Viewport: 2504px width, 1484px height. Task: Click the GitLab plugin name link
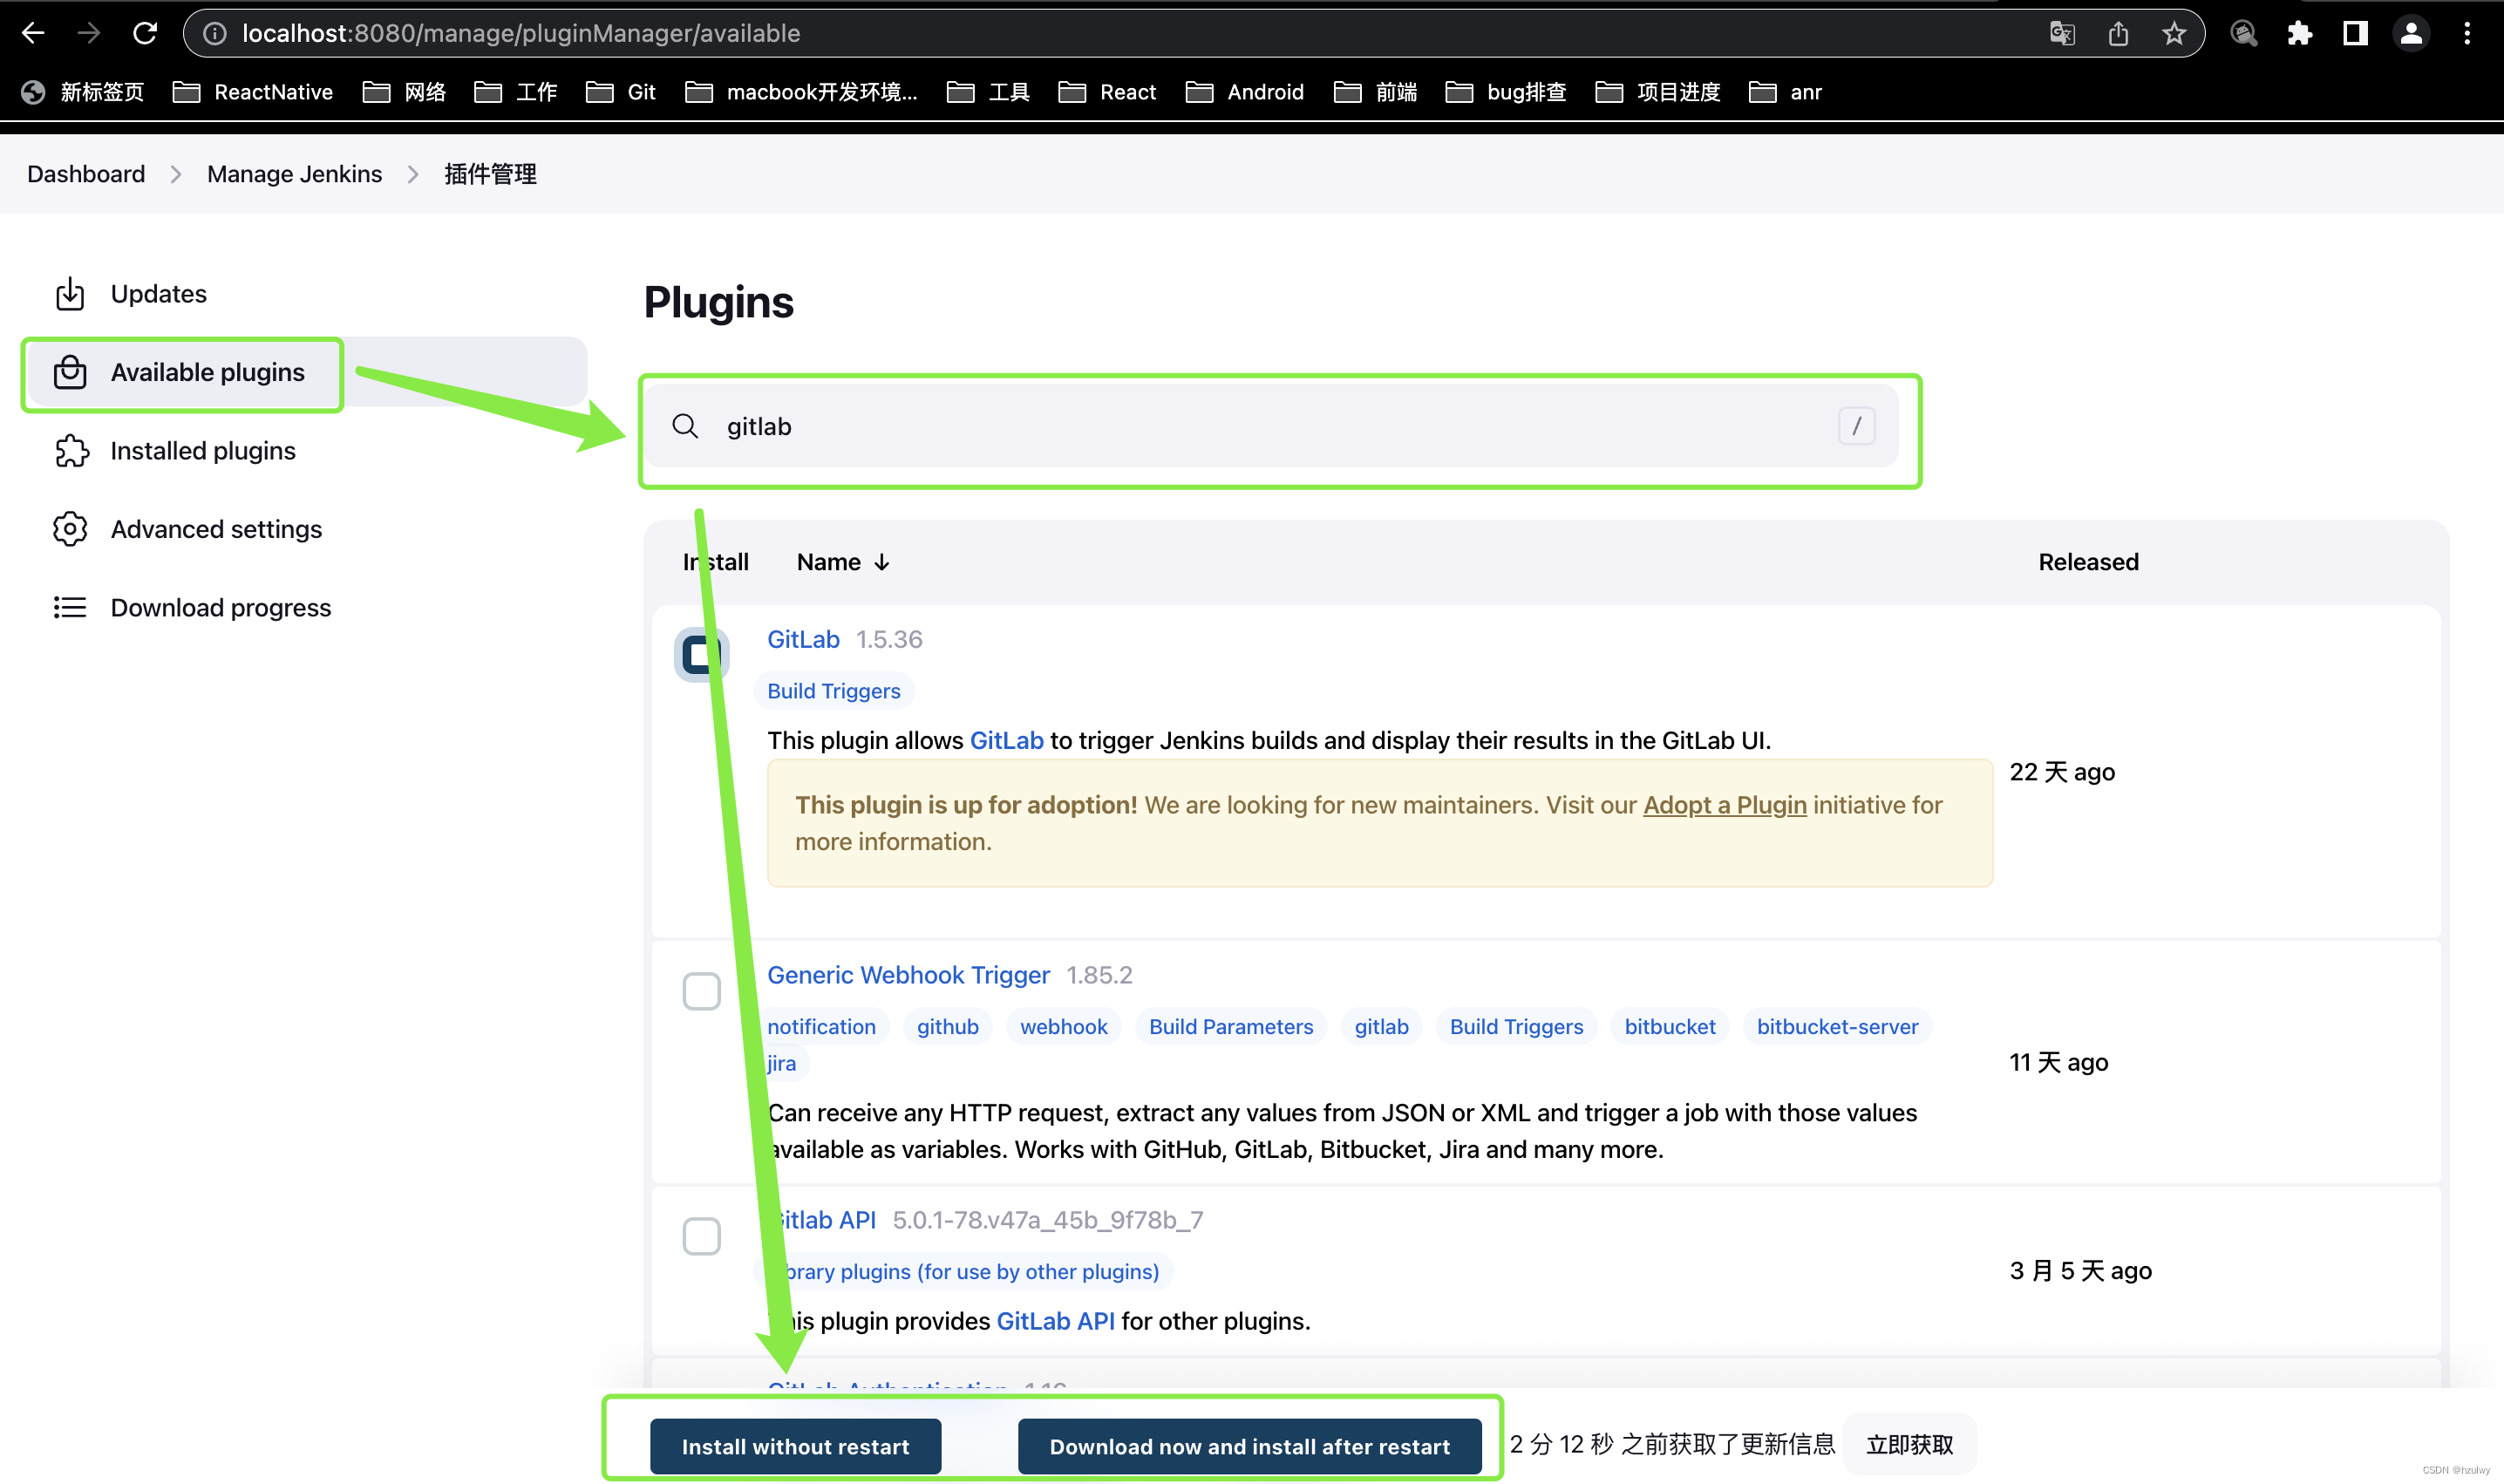(802, 637)
